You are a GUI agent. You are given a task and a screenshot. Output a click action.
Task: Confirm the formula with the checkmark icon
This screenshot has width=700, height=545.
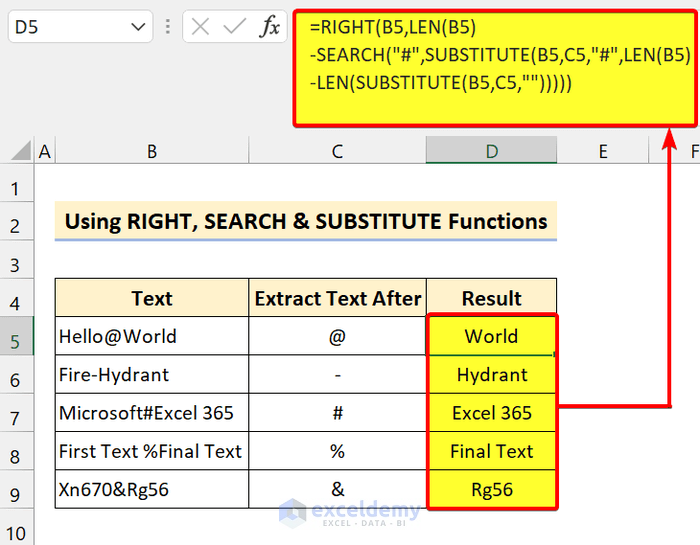click(x=234, y=27)
